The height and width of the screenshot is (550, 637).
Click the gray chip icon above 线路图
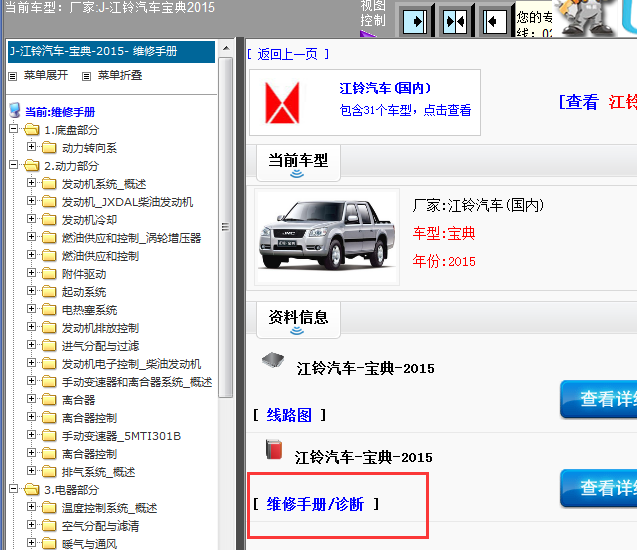point(273,359)
